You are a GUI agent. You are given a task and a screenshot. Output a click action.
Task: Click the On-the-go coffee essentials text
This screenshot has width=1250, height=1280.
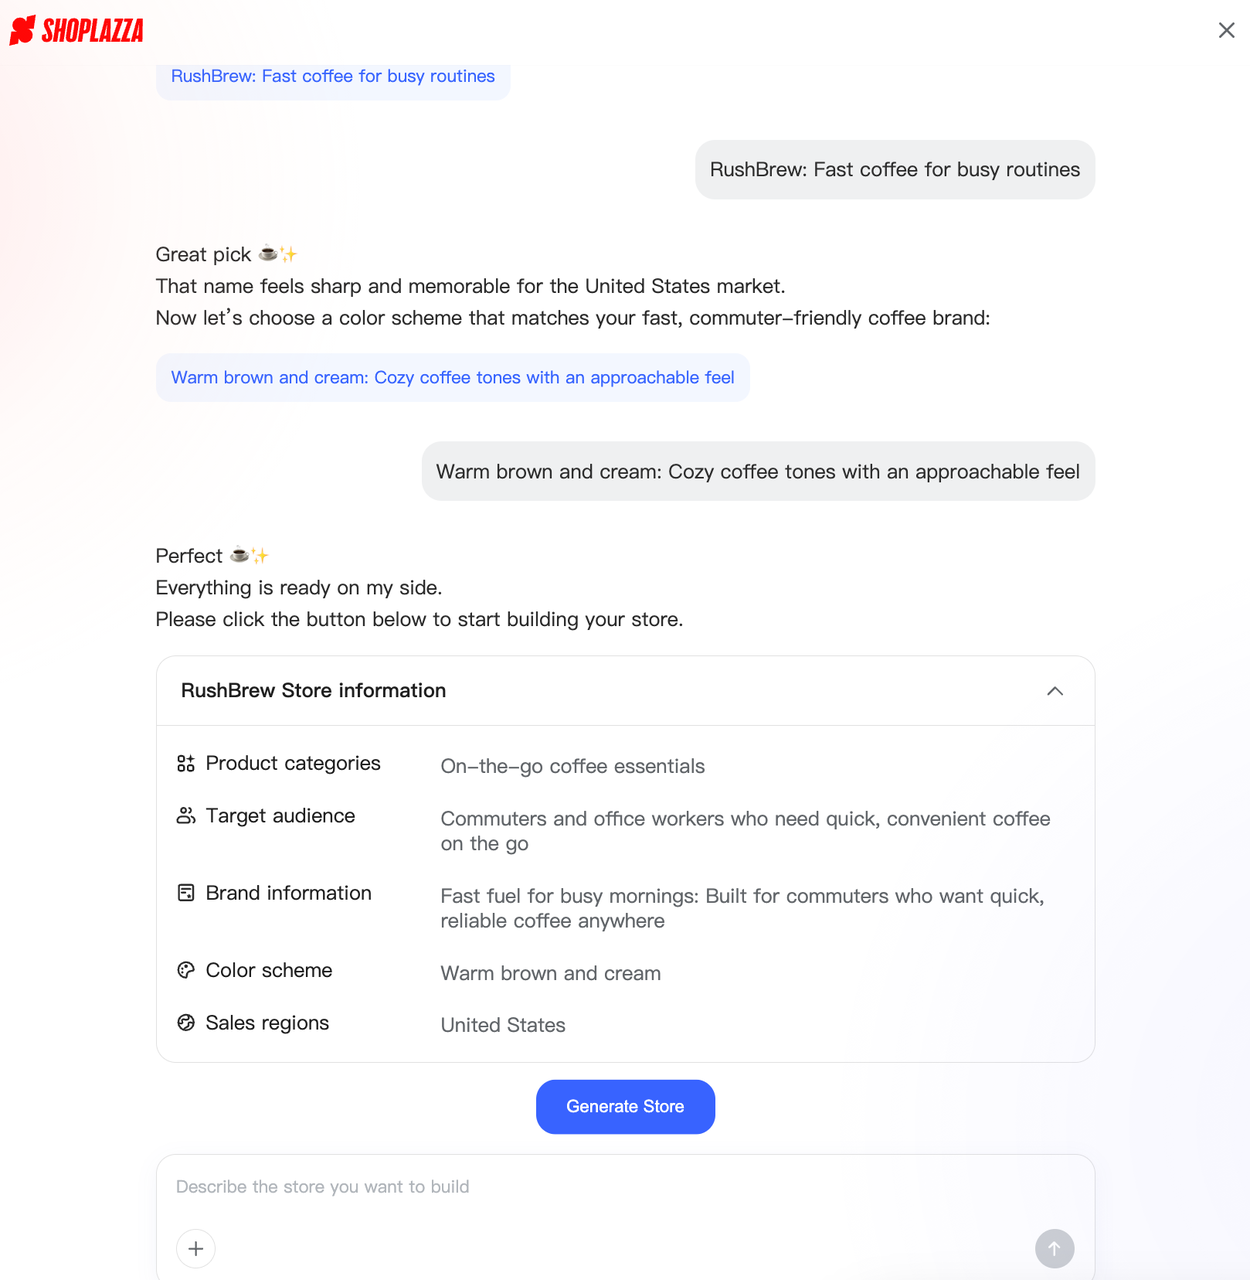pyautogui.click(x=572, y=766)
